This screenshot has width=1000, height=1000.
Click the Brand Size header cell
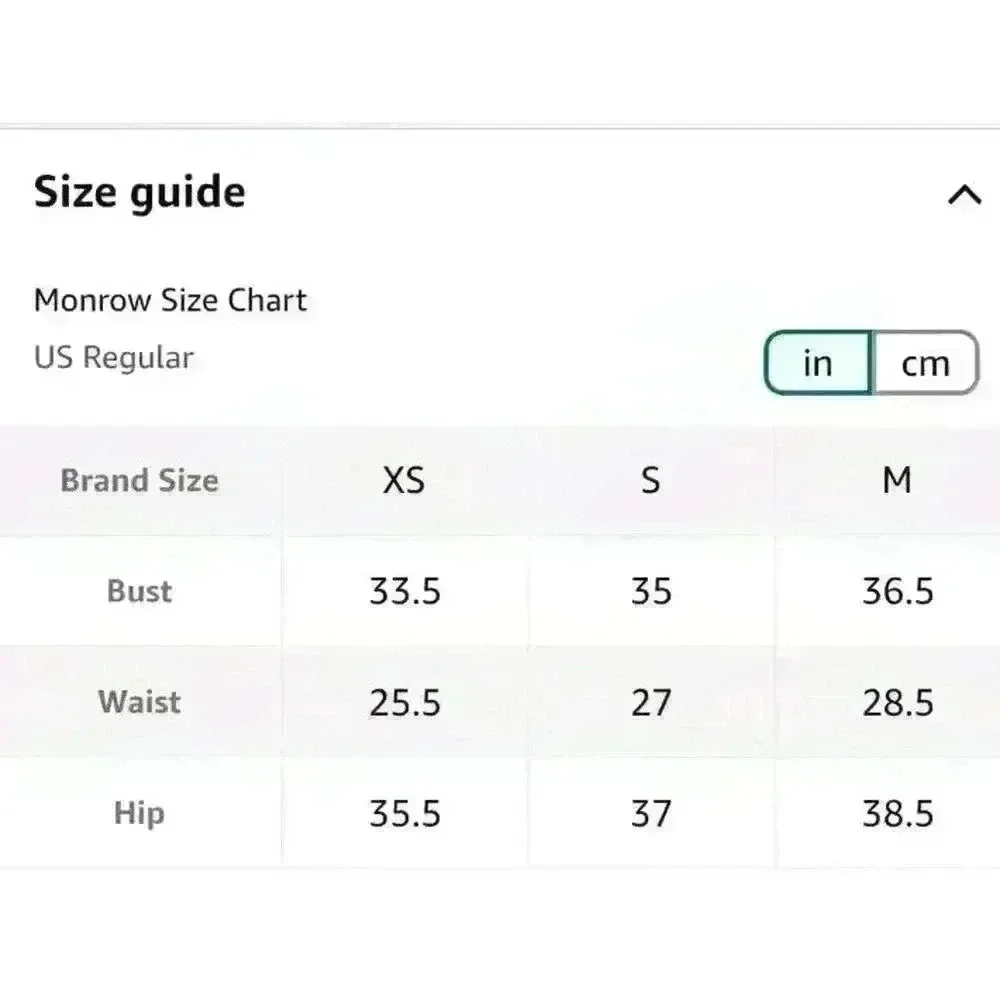pyautogui.click(x=139, y=481)
